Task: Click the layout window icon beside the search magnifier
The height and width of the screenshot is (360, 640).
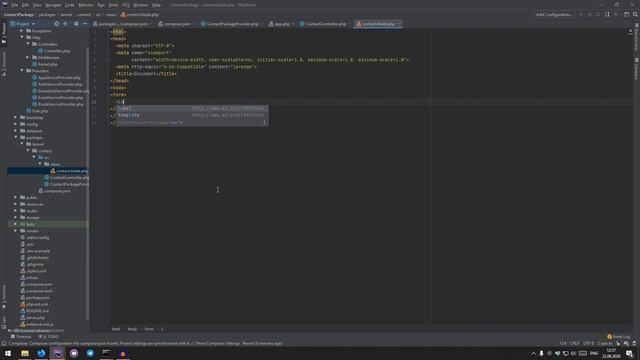Action: [x=627, y=14]
